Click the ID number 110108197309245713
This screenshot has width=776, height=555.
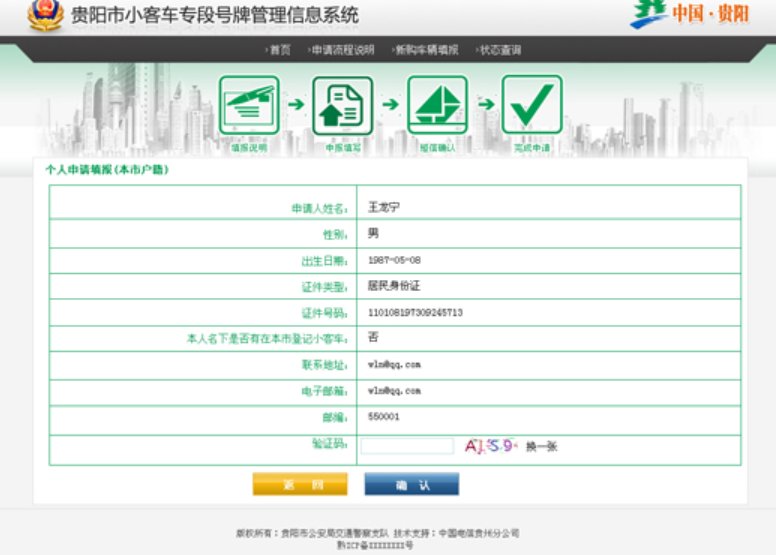click(x=415, y=312)
